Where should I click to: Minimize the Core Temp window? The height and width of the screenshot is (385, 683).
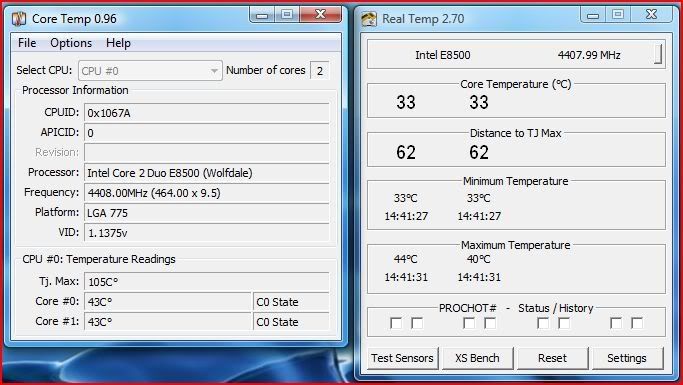(x=262, y=15)
